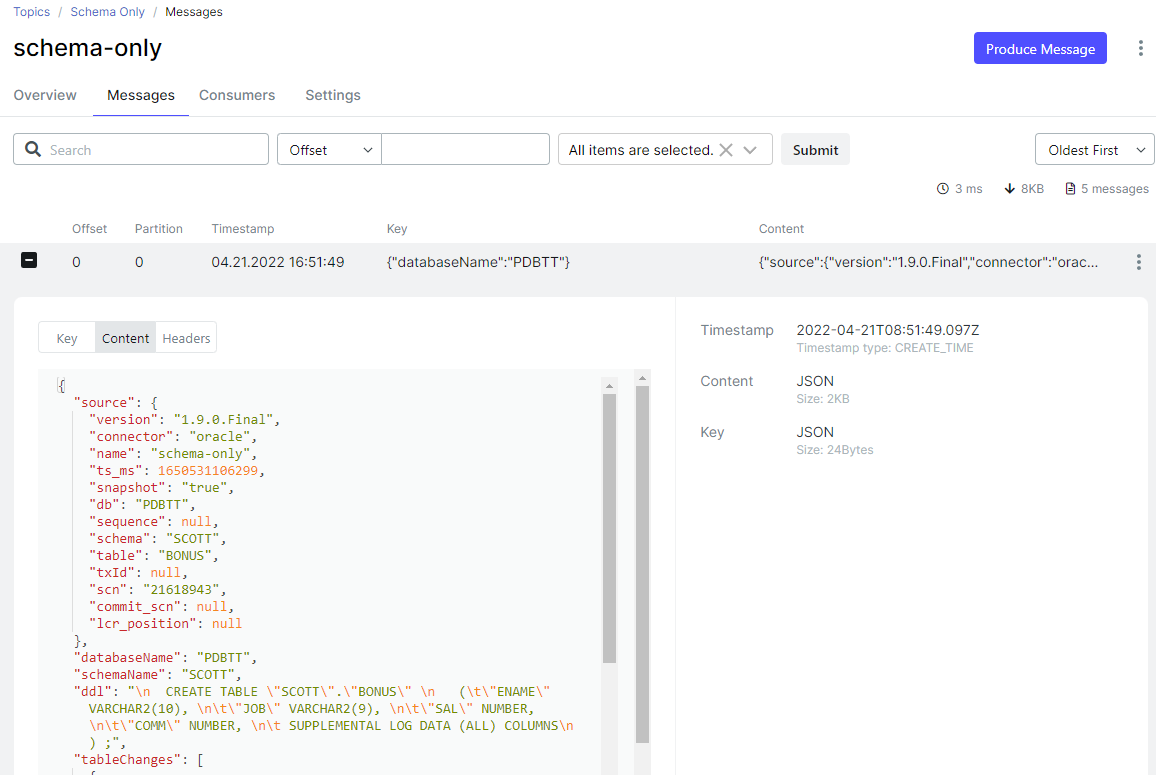Image resolution: width=1156 pixels, height=775 pixels.
Task: Open the Offset seek type dropdown
Action: [x=330, y=149]
